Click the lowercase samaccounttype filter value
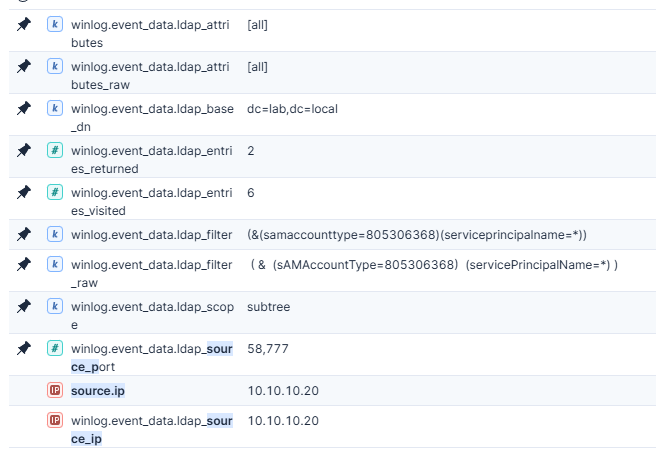 pyautogui.click(x=417, y=235)
